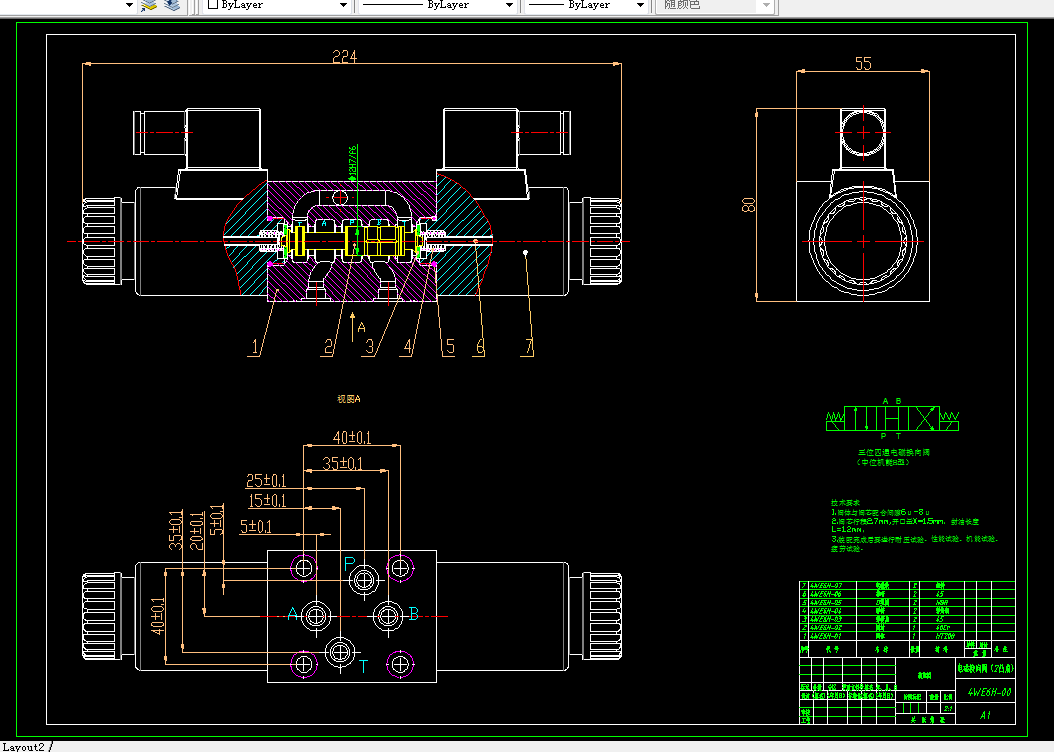Expand the ByLayer linetype dropdown
The width and height of the screenshot is (1054, 752).
pyautogui.click(x=437, y=5)
